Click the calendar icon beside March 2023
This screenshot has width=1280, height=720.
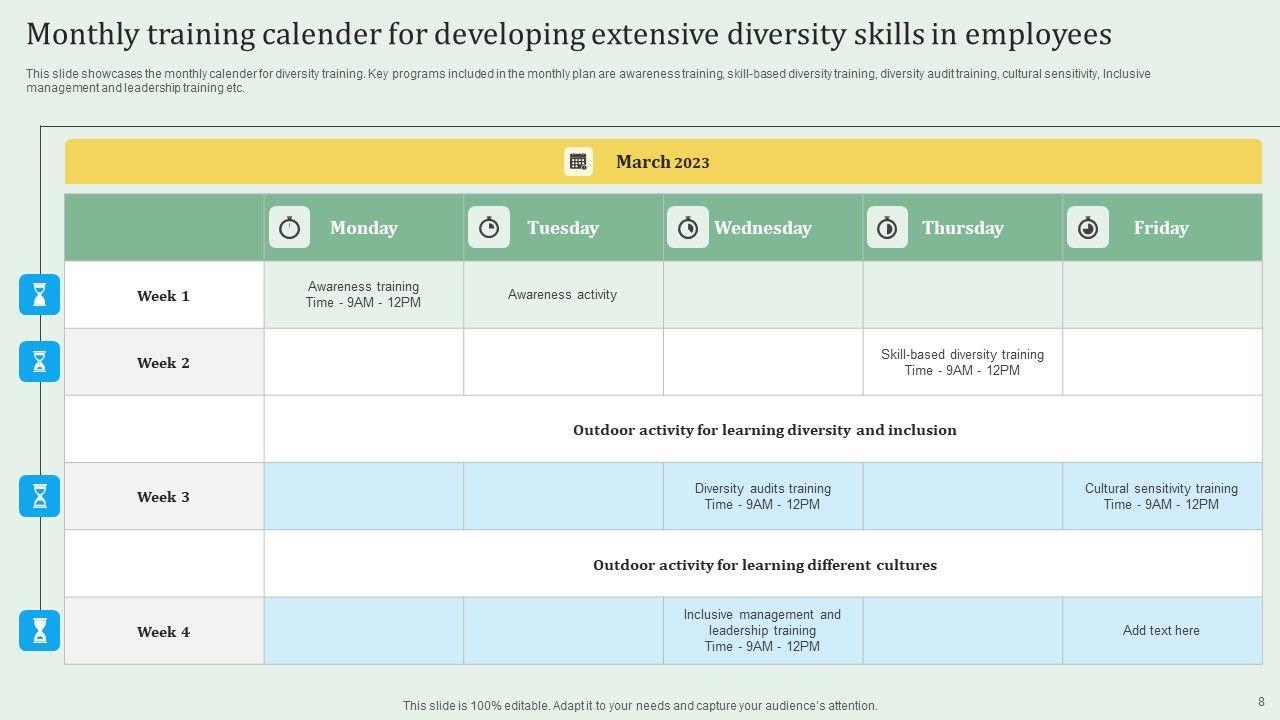click(x=578, y=162)
